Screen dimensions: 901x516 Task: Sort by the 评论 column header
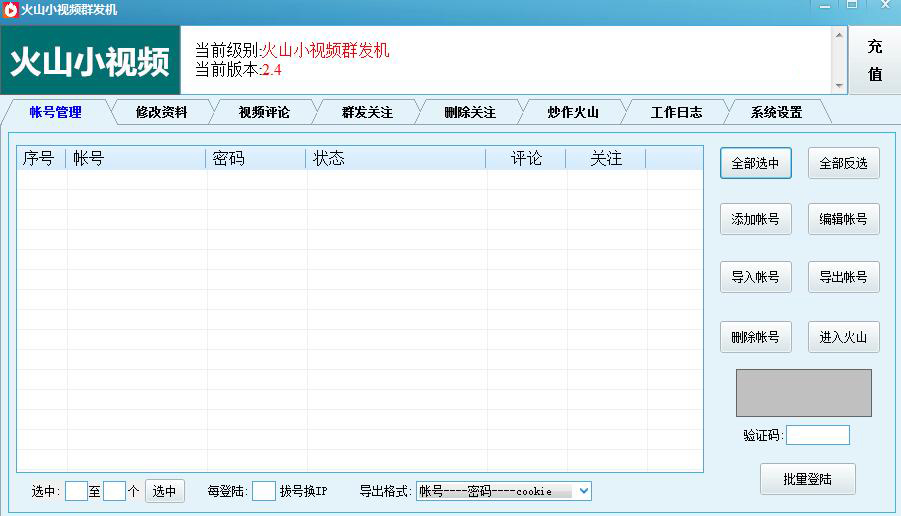526,158
